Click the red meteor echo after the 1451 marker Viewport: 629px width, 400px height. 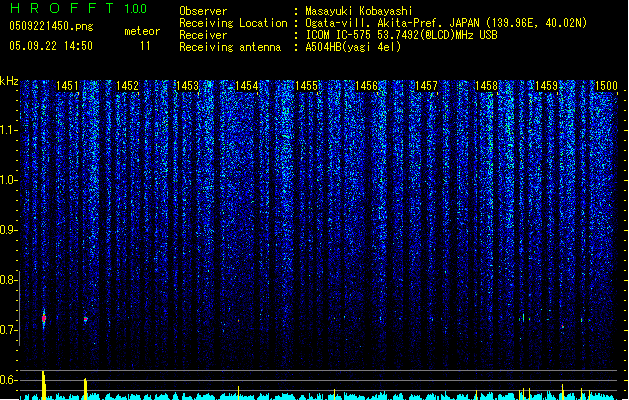pyautogui.click(x=85, y=319)
